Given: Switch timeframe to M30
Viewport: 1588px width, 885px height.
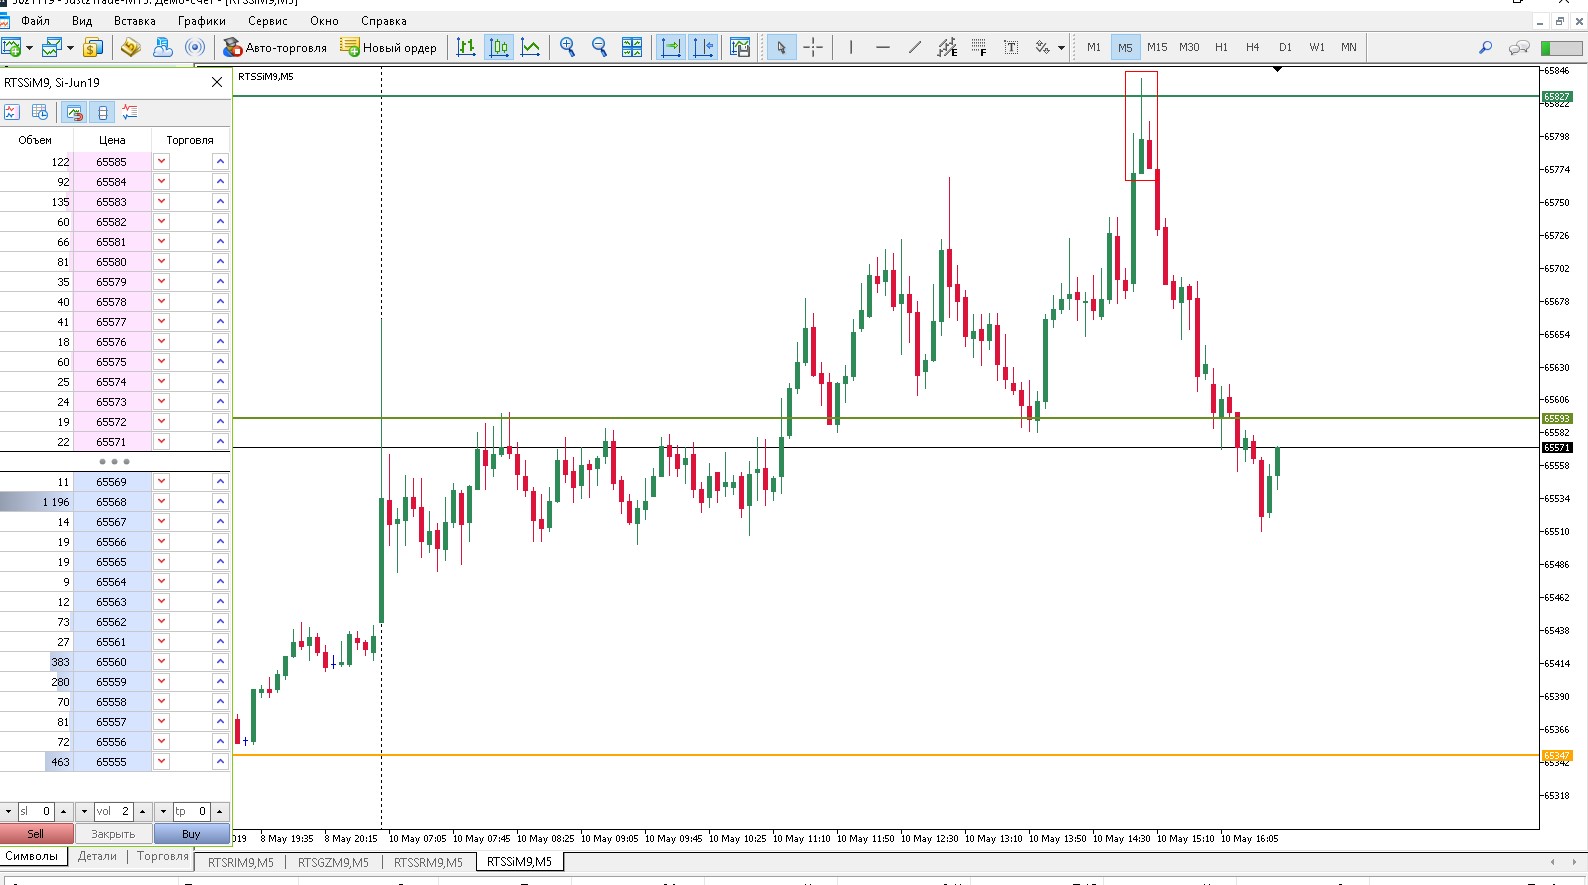Looking at the screenshot, I should tap(1189, 47).
